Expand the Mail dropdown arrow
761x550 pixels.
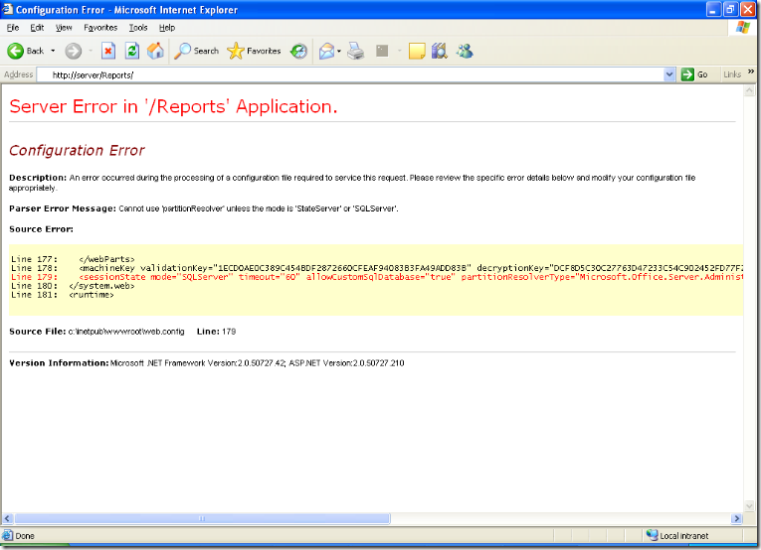(339, 51)
